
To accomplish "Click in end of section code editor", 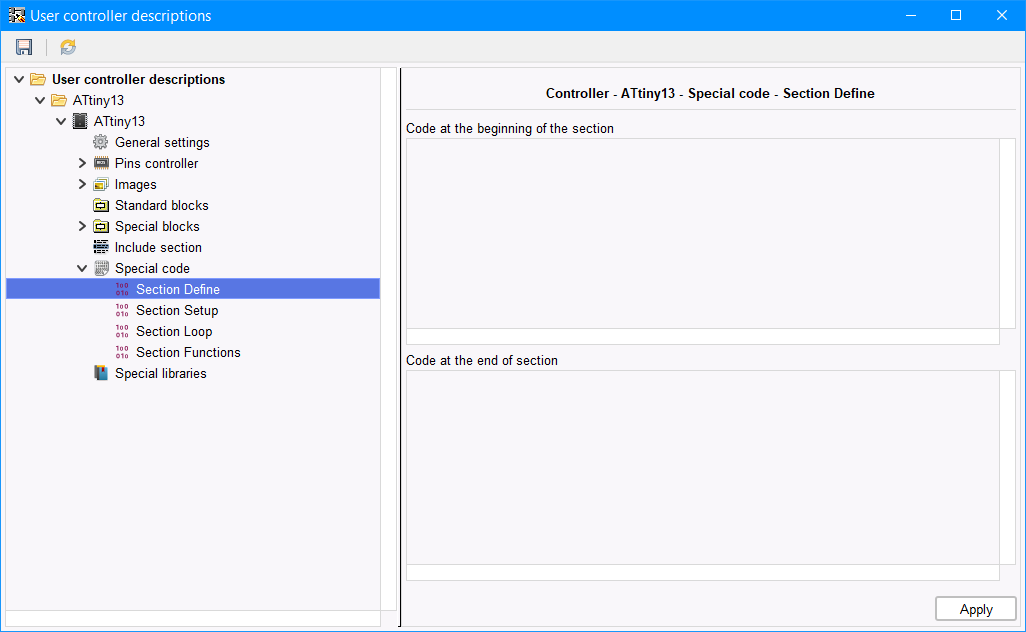I will click(703, 468).
